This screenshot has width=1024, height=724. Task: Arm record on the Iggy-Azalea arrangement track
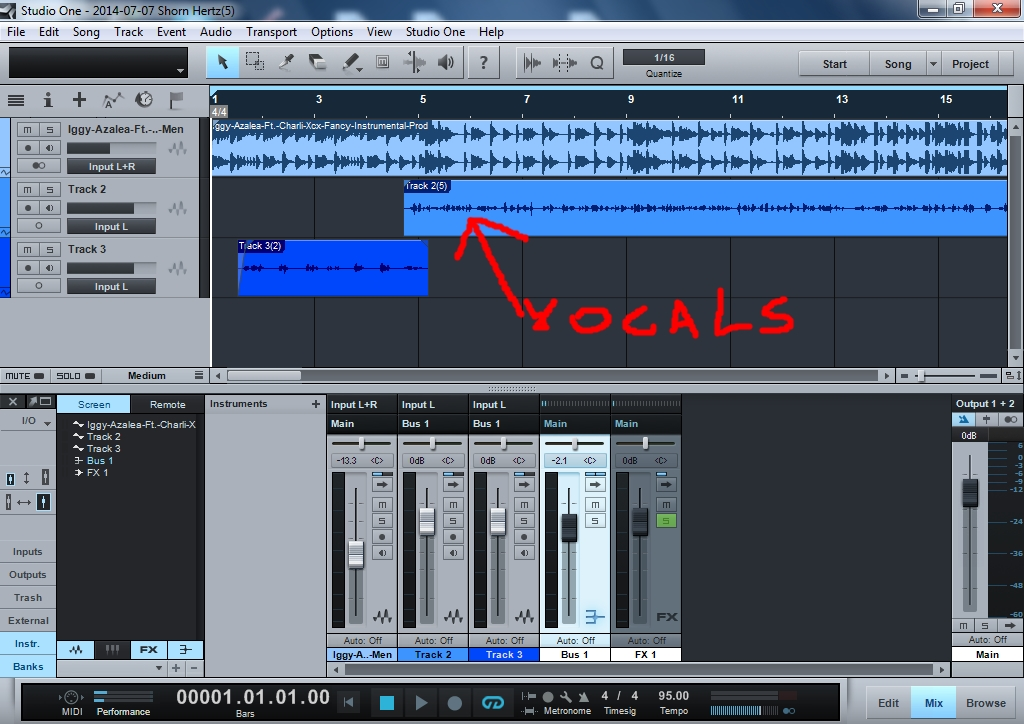click(x=27, y=148)
